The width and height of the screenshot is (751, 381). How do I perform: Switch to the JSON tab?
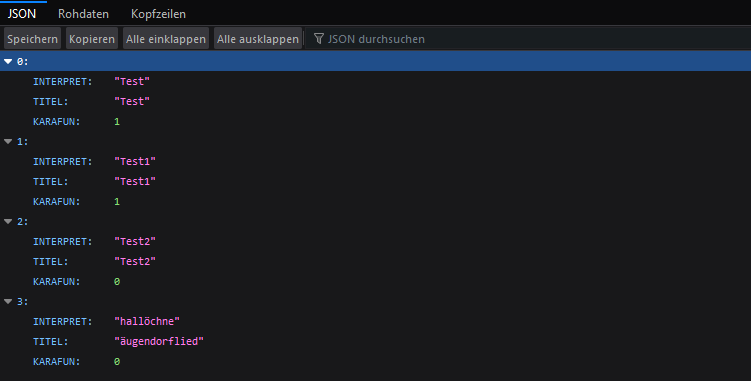pos(22,13)
